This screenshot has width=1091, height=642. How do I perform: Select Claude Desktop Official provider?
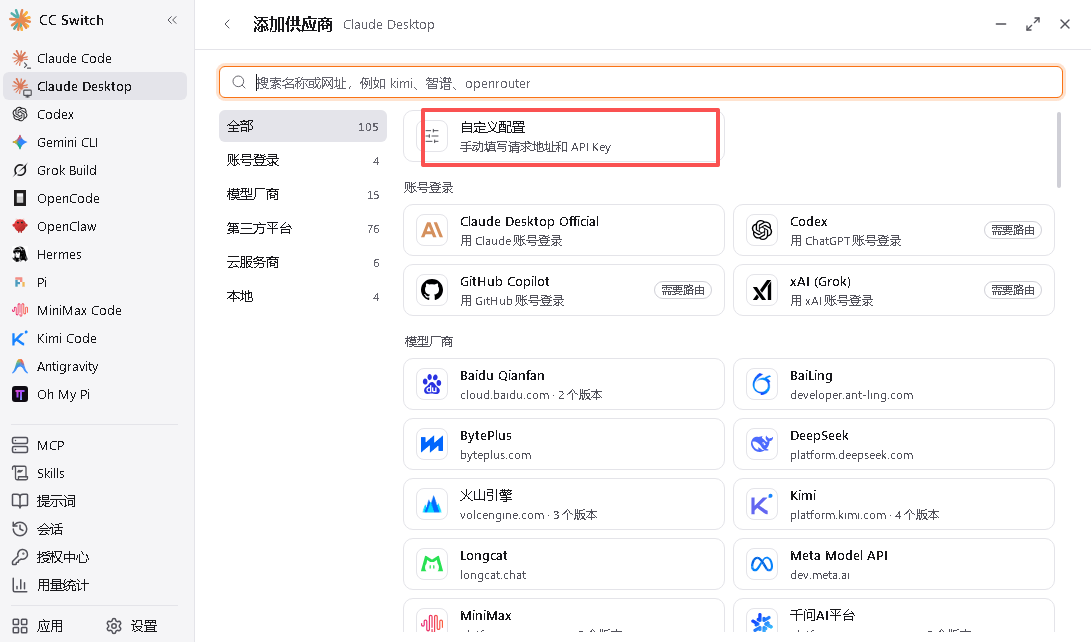click(564, 230)
